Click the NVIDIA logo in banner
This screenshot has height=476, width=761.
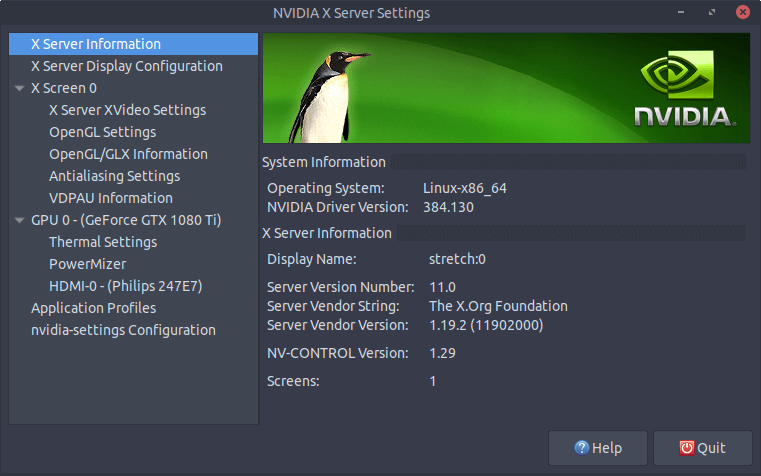point(686,90)
